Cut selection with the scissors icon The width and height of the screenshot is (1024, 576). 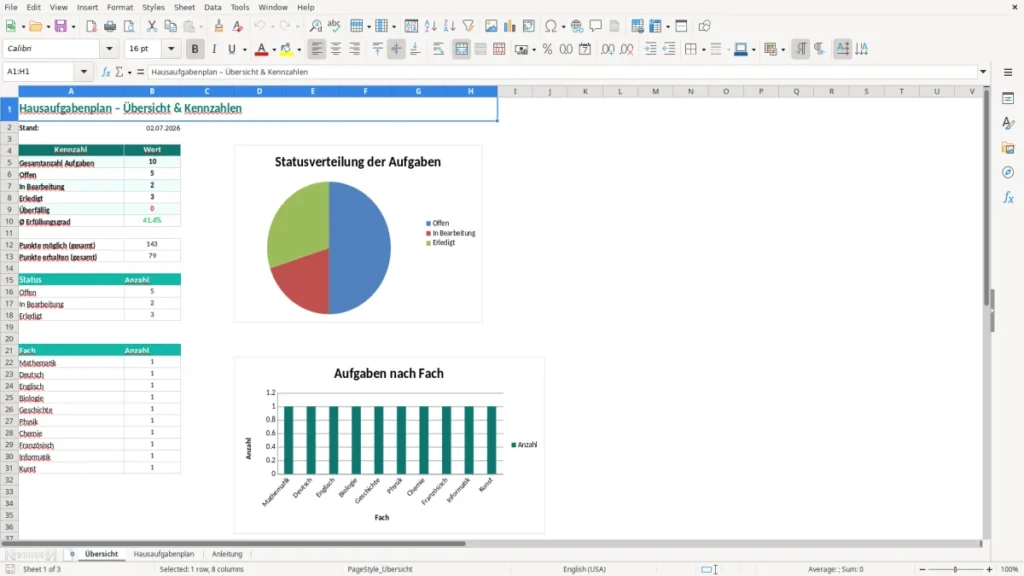point(152,26)
